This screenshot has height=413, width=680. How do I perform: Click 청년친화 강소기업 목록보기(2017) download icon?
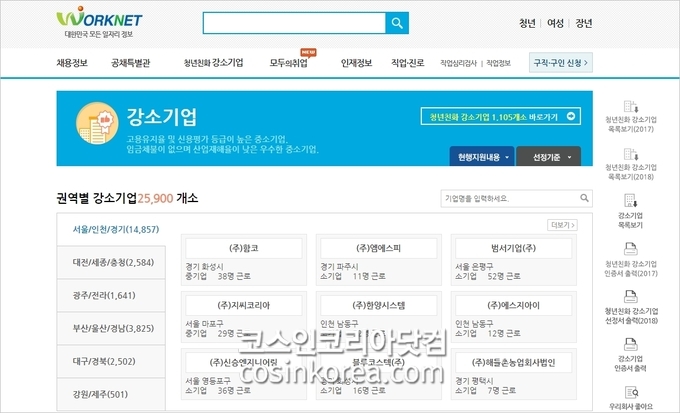(631, 107)
